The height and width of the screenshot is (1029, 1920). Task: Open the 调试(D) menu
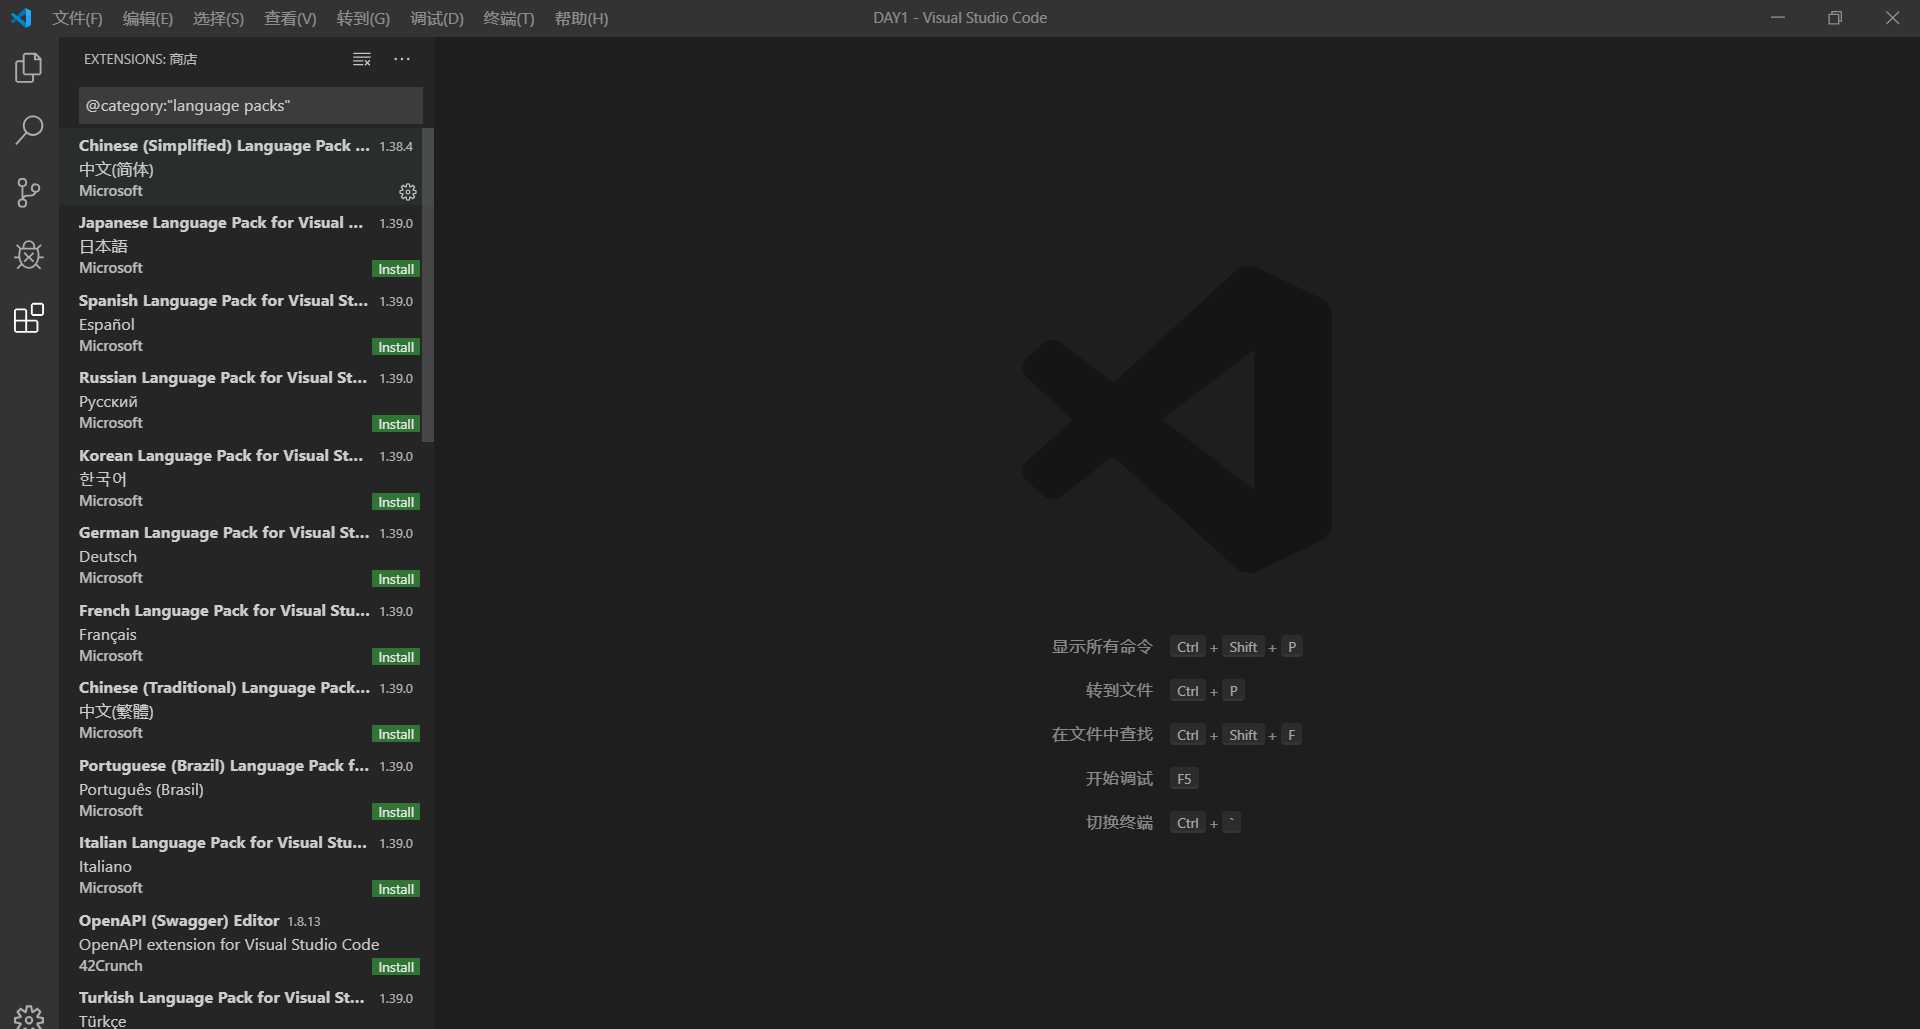click(437, 18)
